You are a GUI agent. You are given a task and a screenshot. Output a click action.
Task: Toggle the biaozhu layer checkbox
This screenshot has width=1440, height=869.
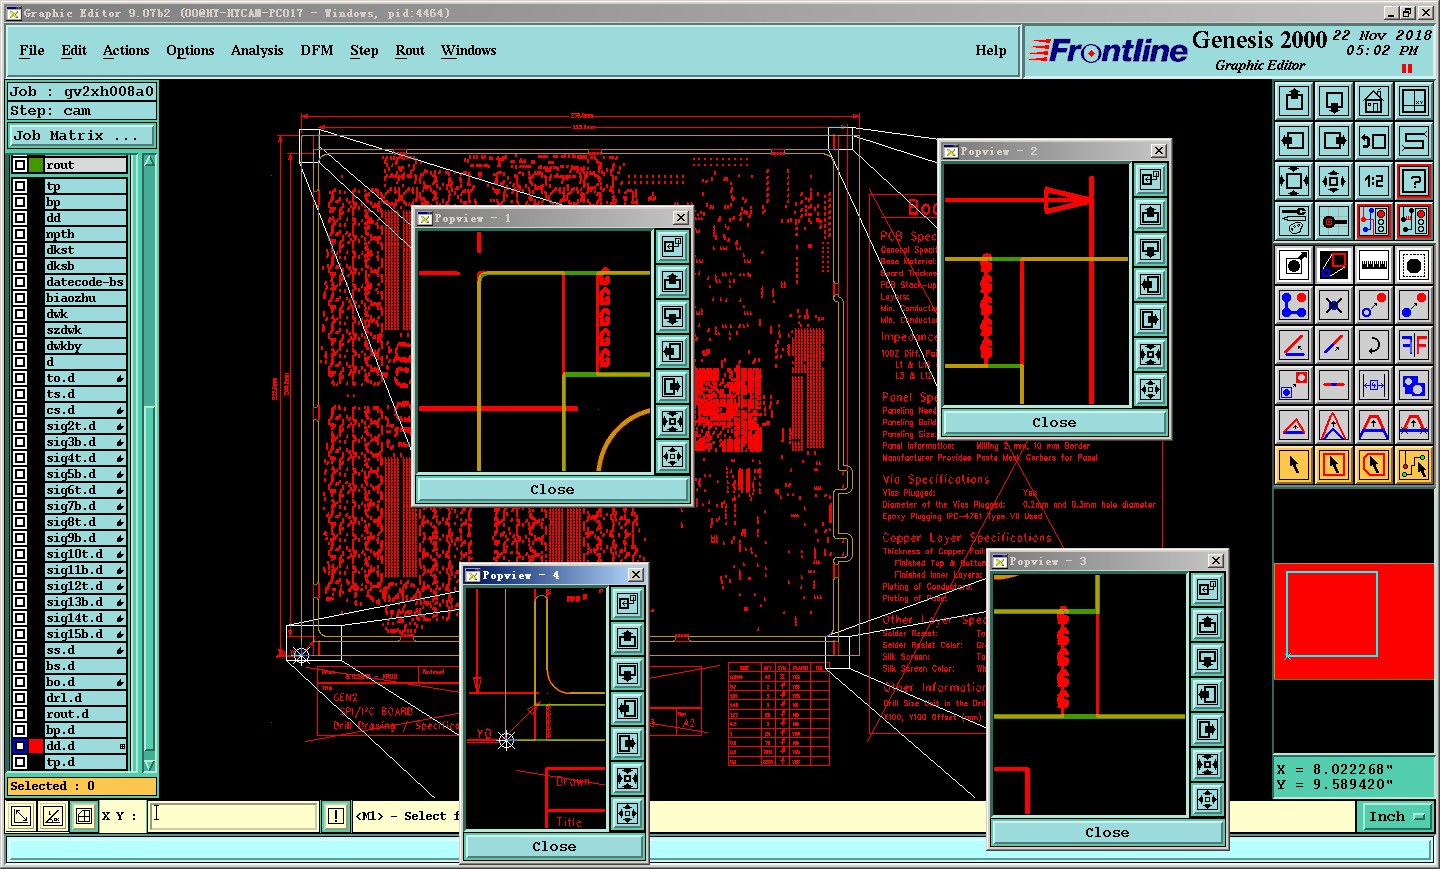19,298
